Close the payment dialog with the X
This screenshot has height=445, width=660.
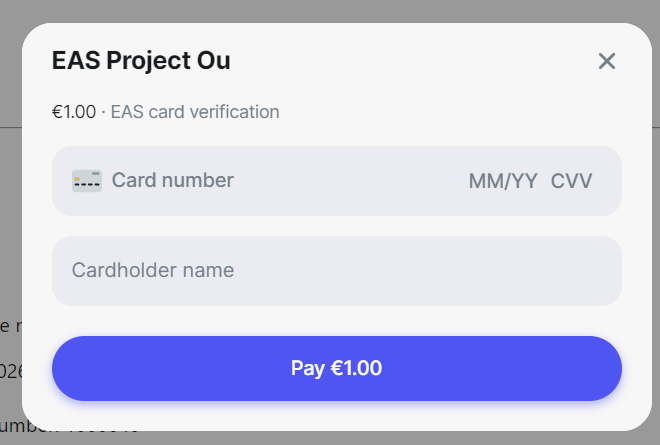606,61
